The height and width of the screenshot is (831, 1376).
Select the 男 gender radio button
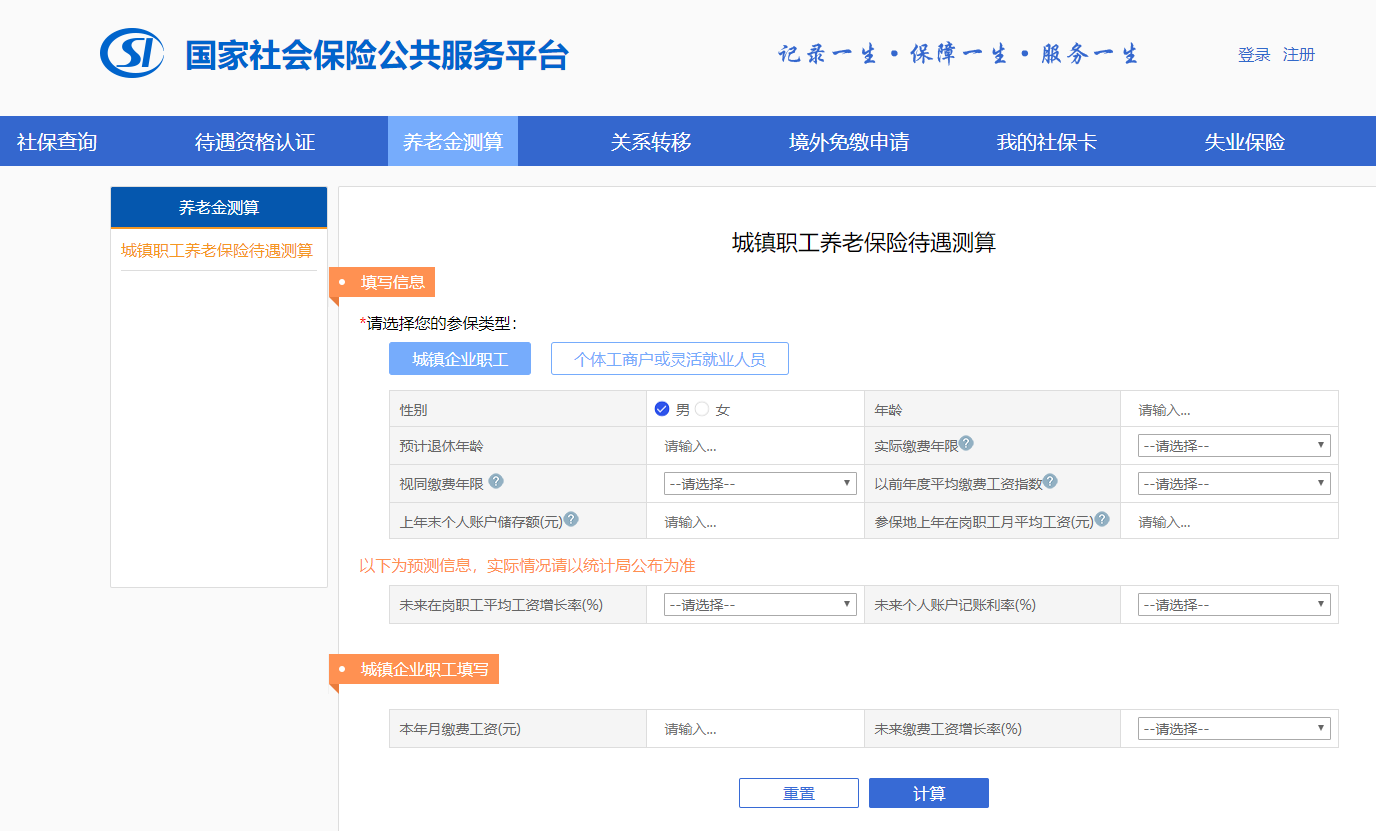coord(661,408)
